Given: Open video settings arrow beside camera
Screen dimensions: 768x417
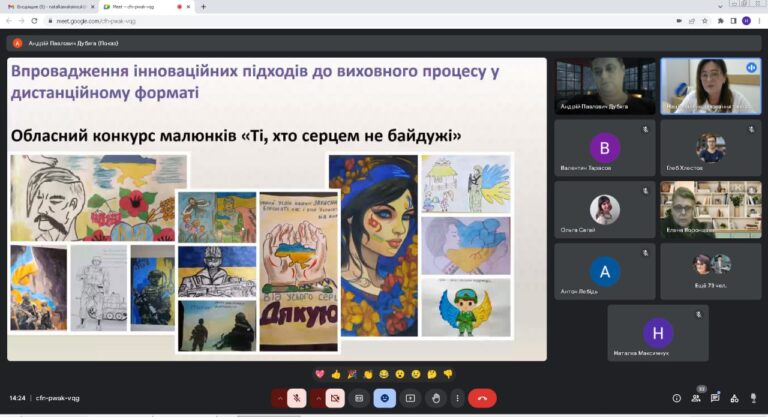Looking at the screenshot, I should [318, 398].
